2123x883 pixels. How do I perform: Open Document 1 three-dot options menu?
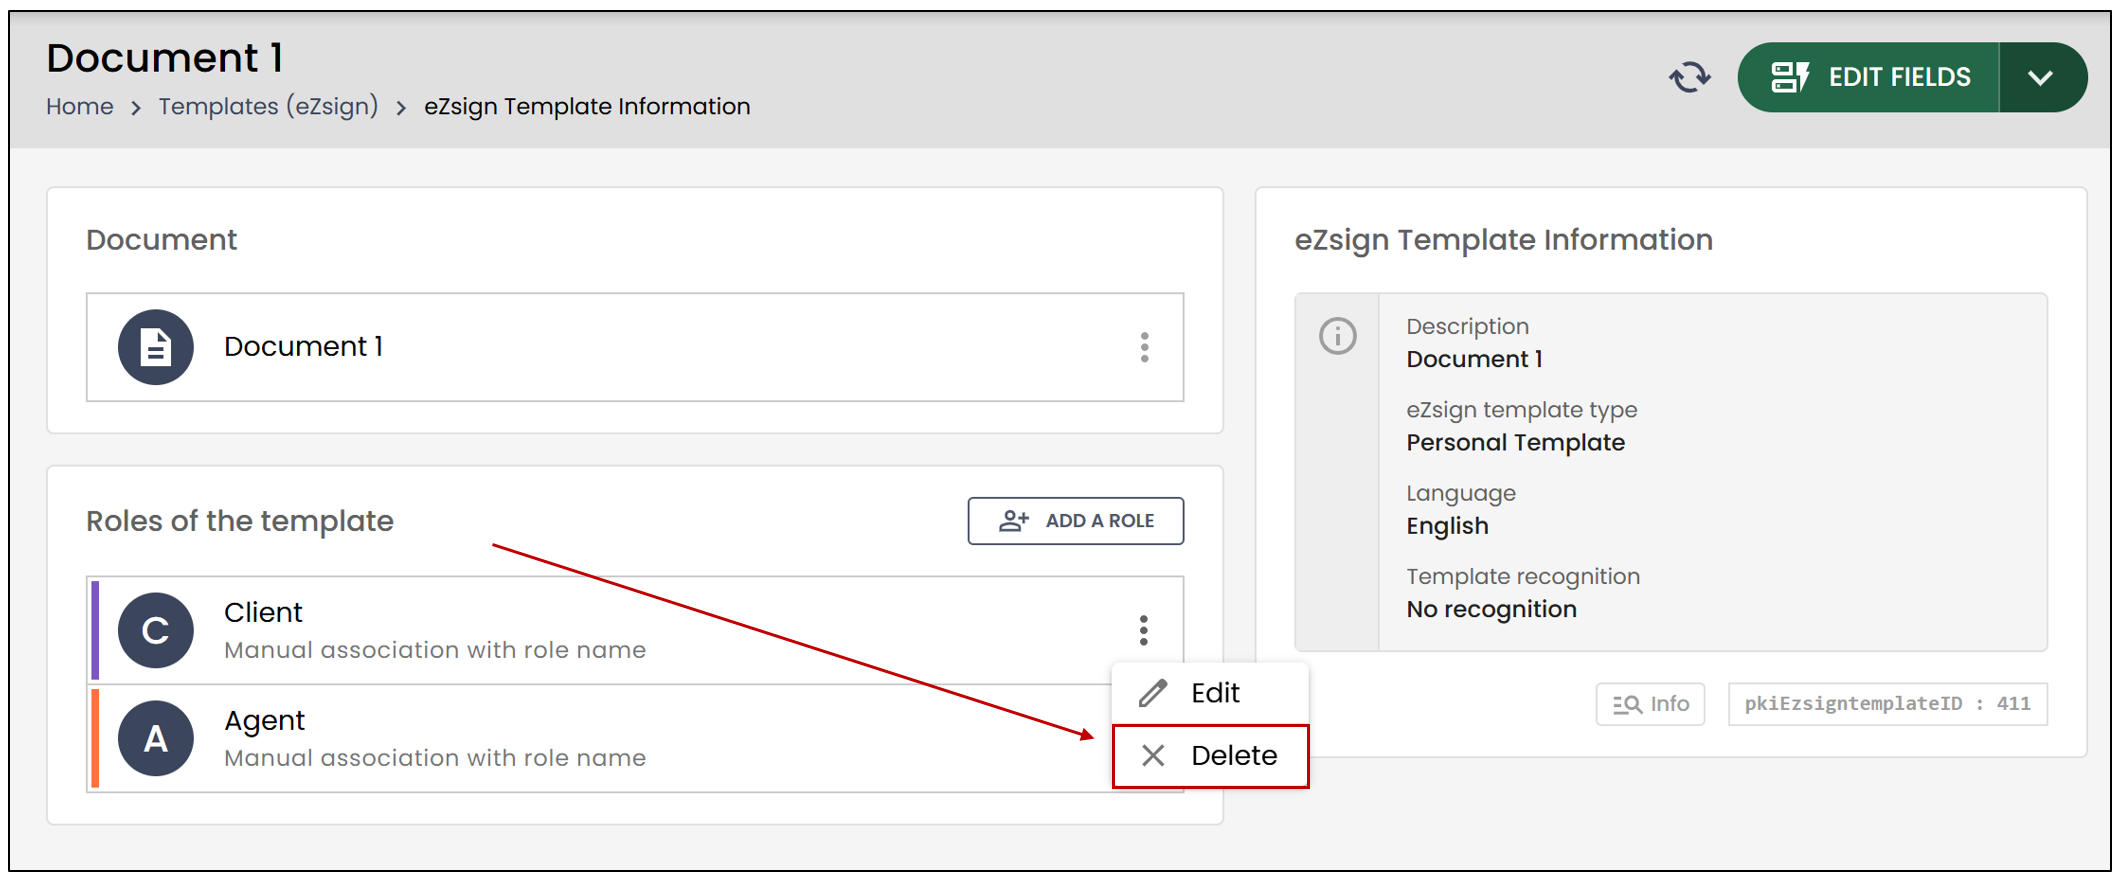(x=1145, y=347)
